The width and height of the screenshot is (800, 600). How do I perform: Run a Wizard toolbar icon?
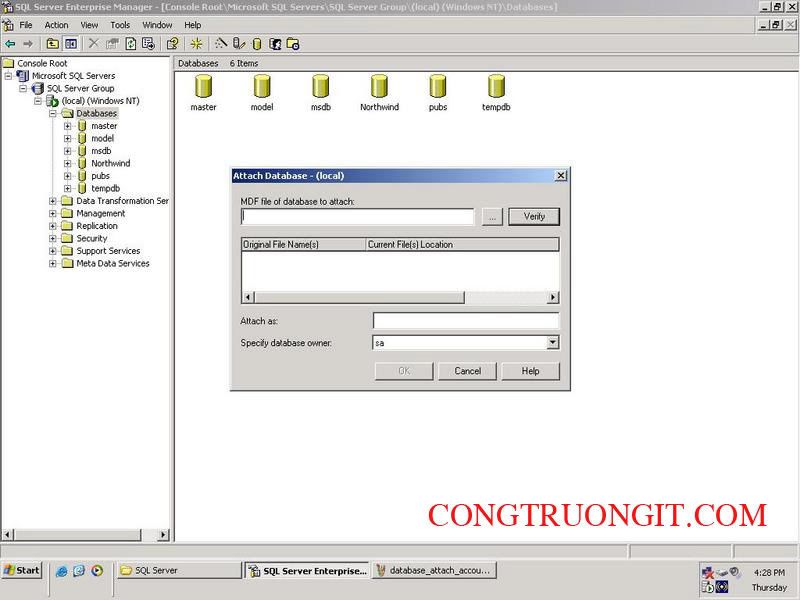pyautogui.click(x=220, y=44)
